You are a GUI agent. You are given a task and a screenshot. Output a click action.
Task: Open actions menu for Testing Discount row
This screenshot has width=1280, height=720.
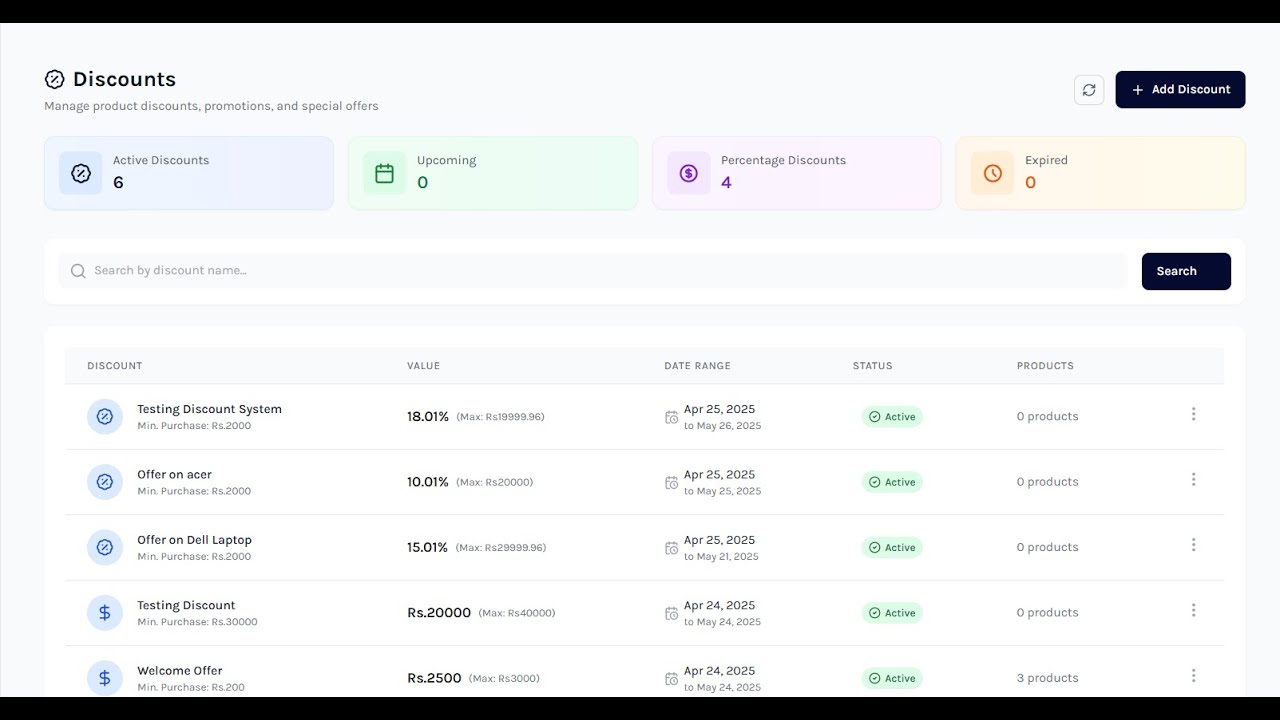pos(1193,611)
